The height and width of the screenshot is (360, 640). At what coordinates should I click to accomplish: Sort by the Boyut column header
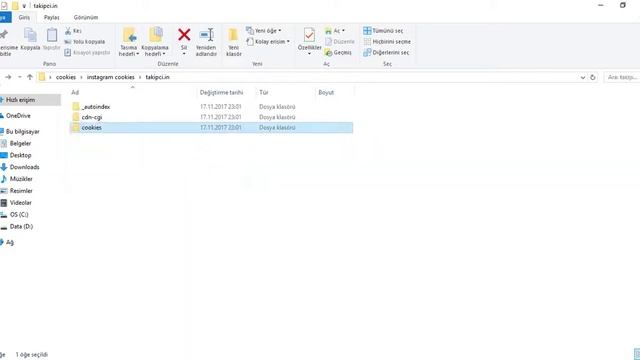coord(326,93)
